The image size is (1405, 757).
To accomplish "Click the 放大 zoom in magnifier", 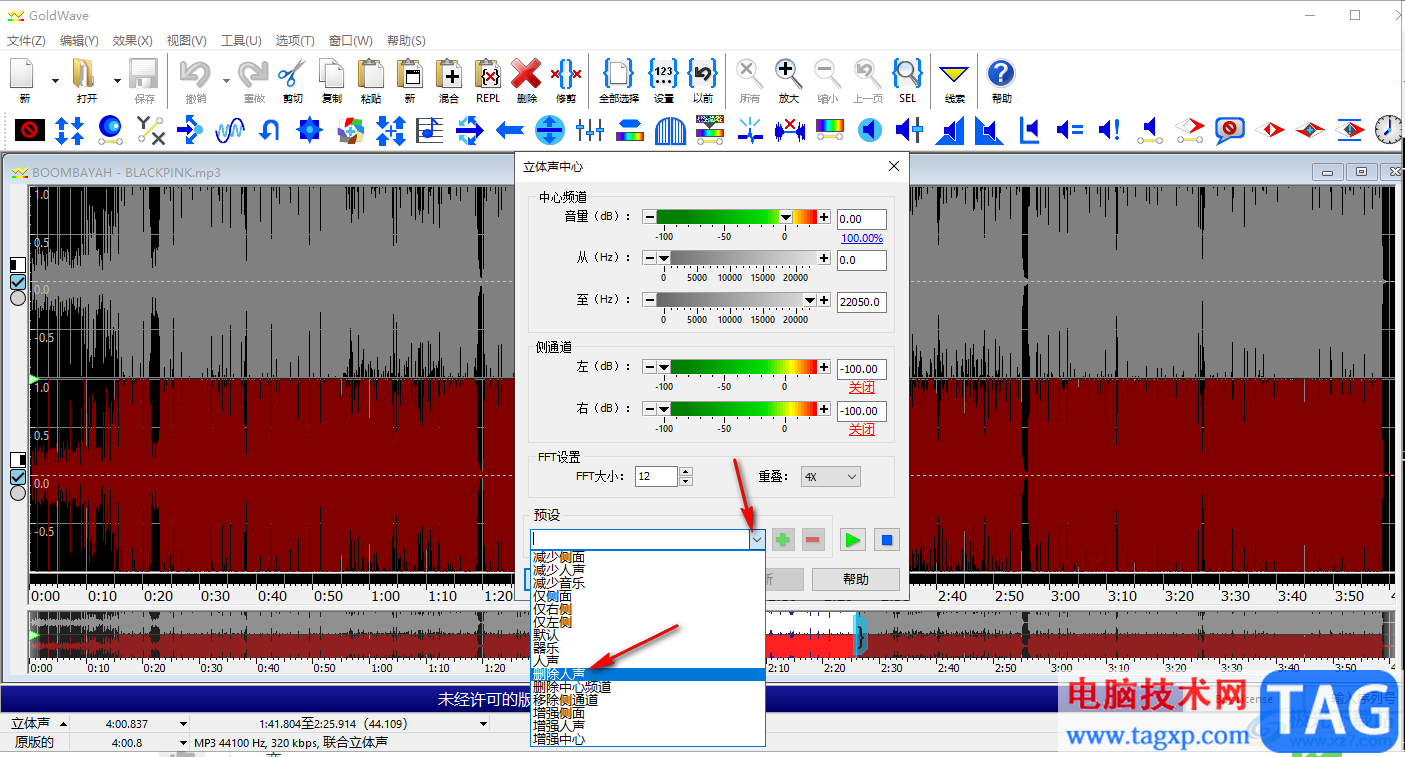I will pos(788,75).
